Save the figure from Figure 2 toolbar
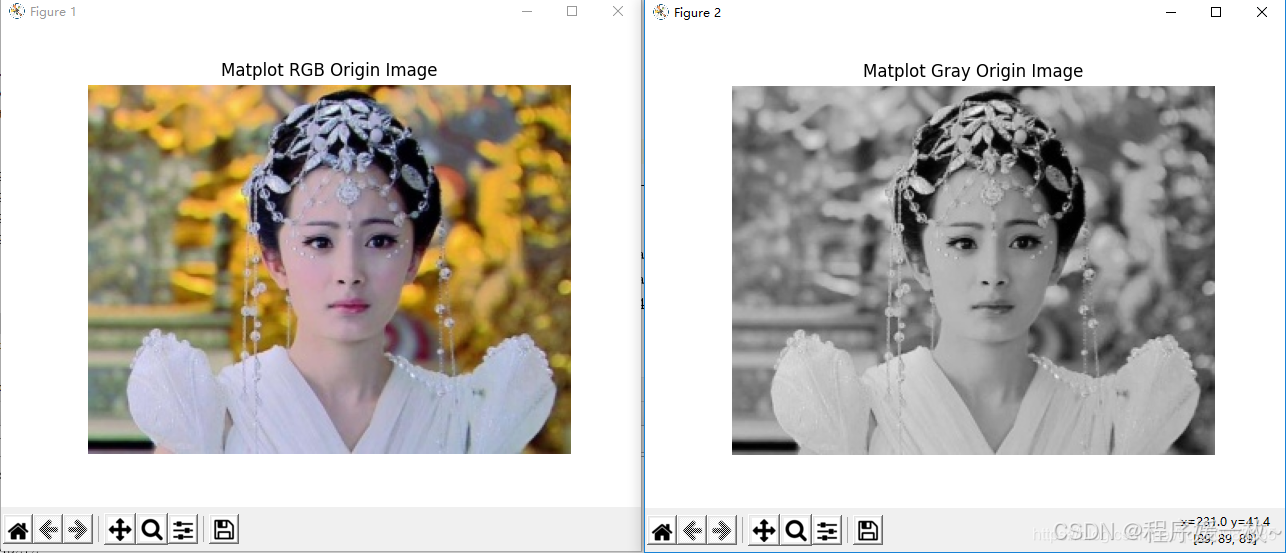 pyautogui.click(x=868, y=531)
